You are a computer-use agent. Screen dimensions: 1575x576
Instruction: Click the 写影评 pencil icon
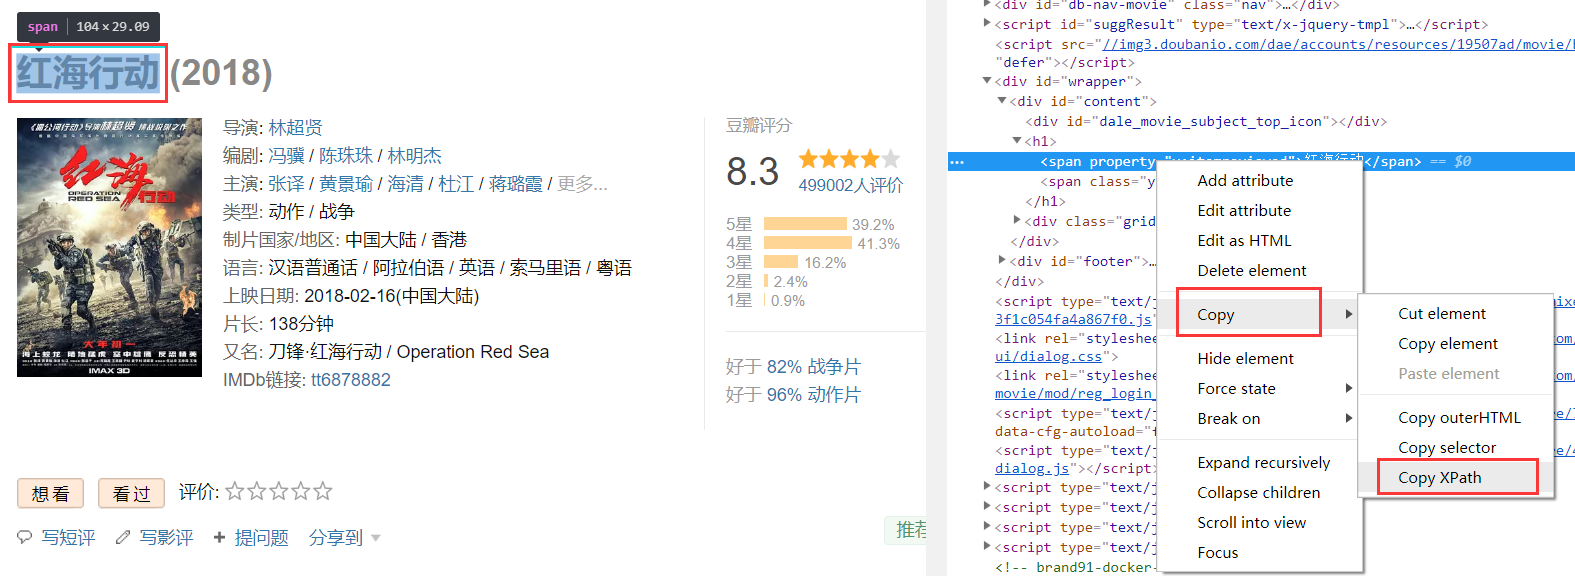pos(123,538)
